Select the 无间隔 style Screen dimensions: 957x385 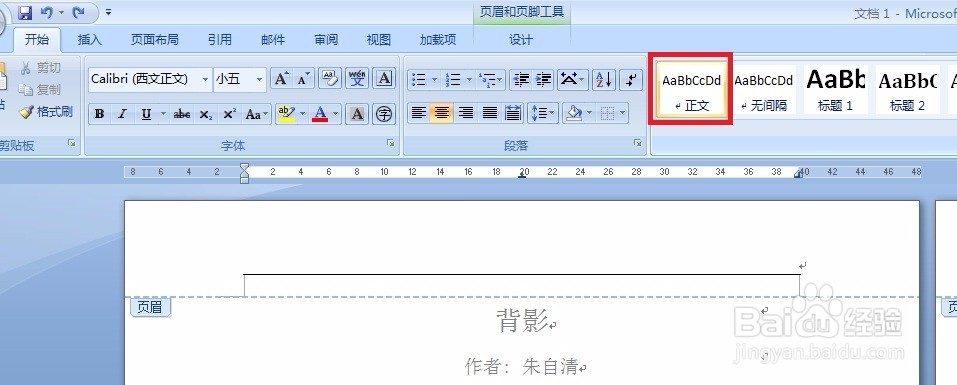[x=763, y=90]
